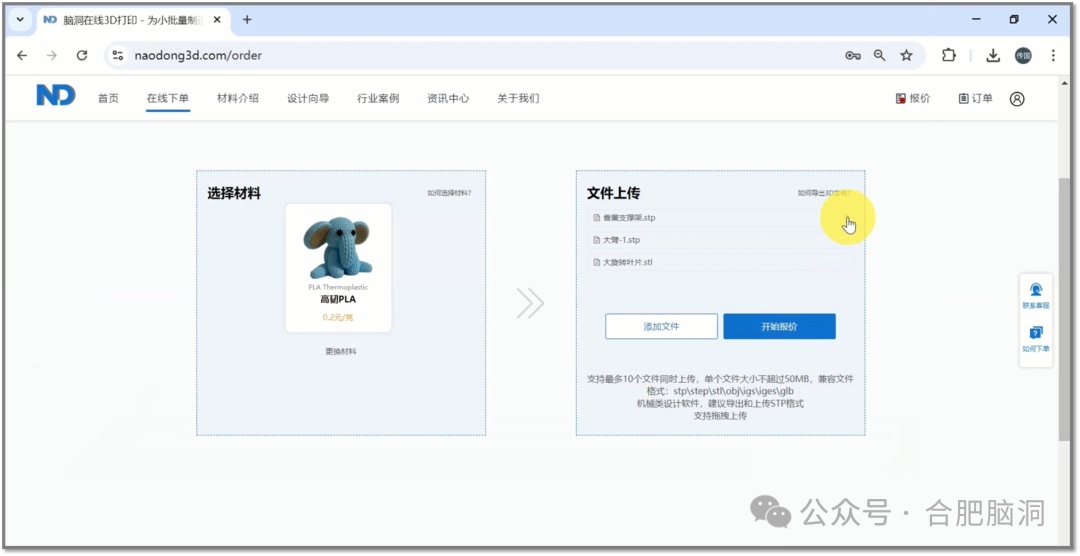The height and width of the screenshot is (556, 1080).
Task: Open the 报价 quote icon link
Action: click(x=913, y=98)
